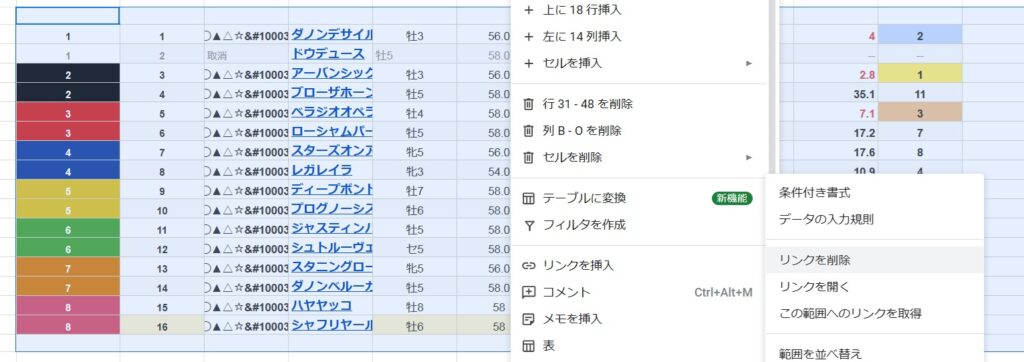Click table icon beside テーブルに変換
Viewport: 1024px width, 362px height.
coord(529,199)
